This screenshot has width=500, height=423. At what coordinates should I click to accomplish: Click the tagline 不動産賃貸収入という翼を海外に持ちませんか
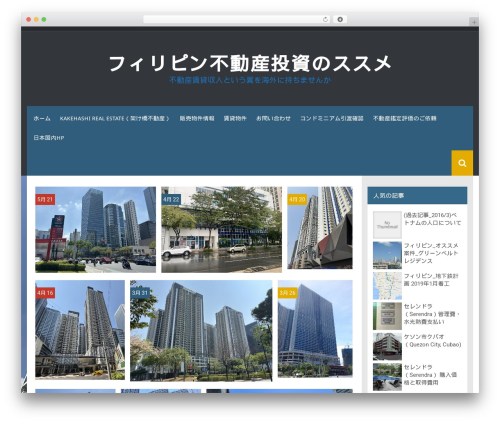(x=250, y=80)
